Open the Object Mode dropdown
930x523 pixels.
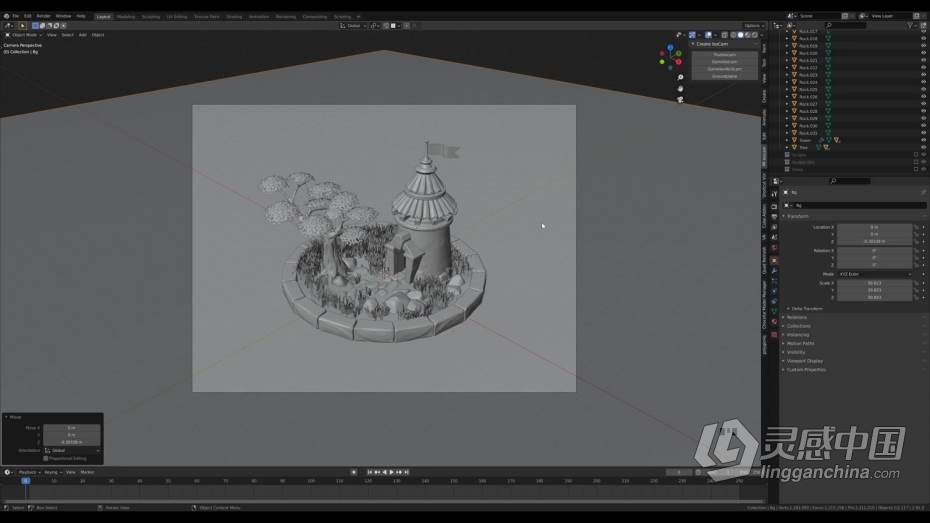(24, 35)
